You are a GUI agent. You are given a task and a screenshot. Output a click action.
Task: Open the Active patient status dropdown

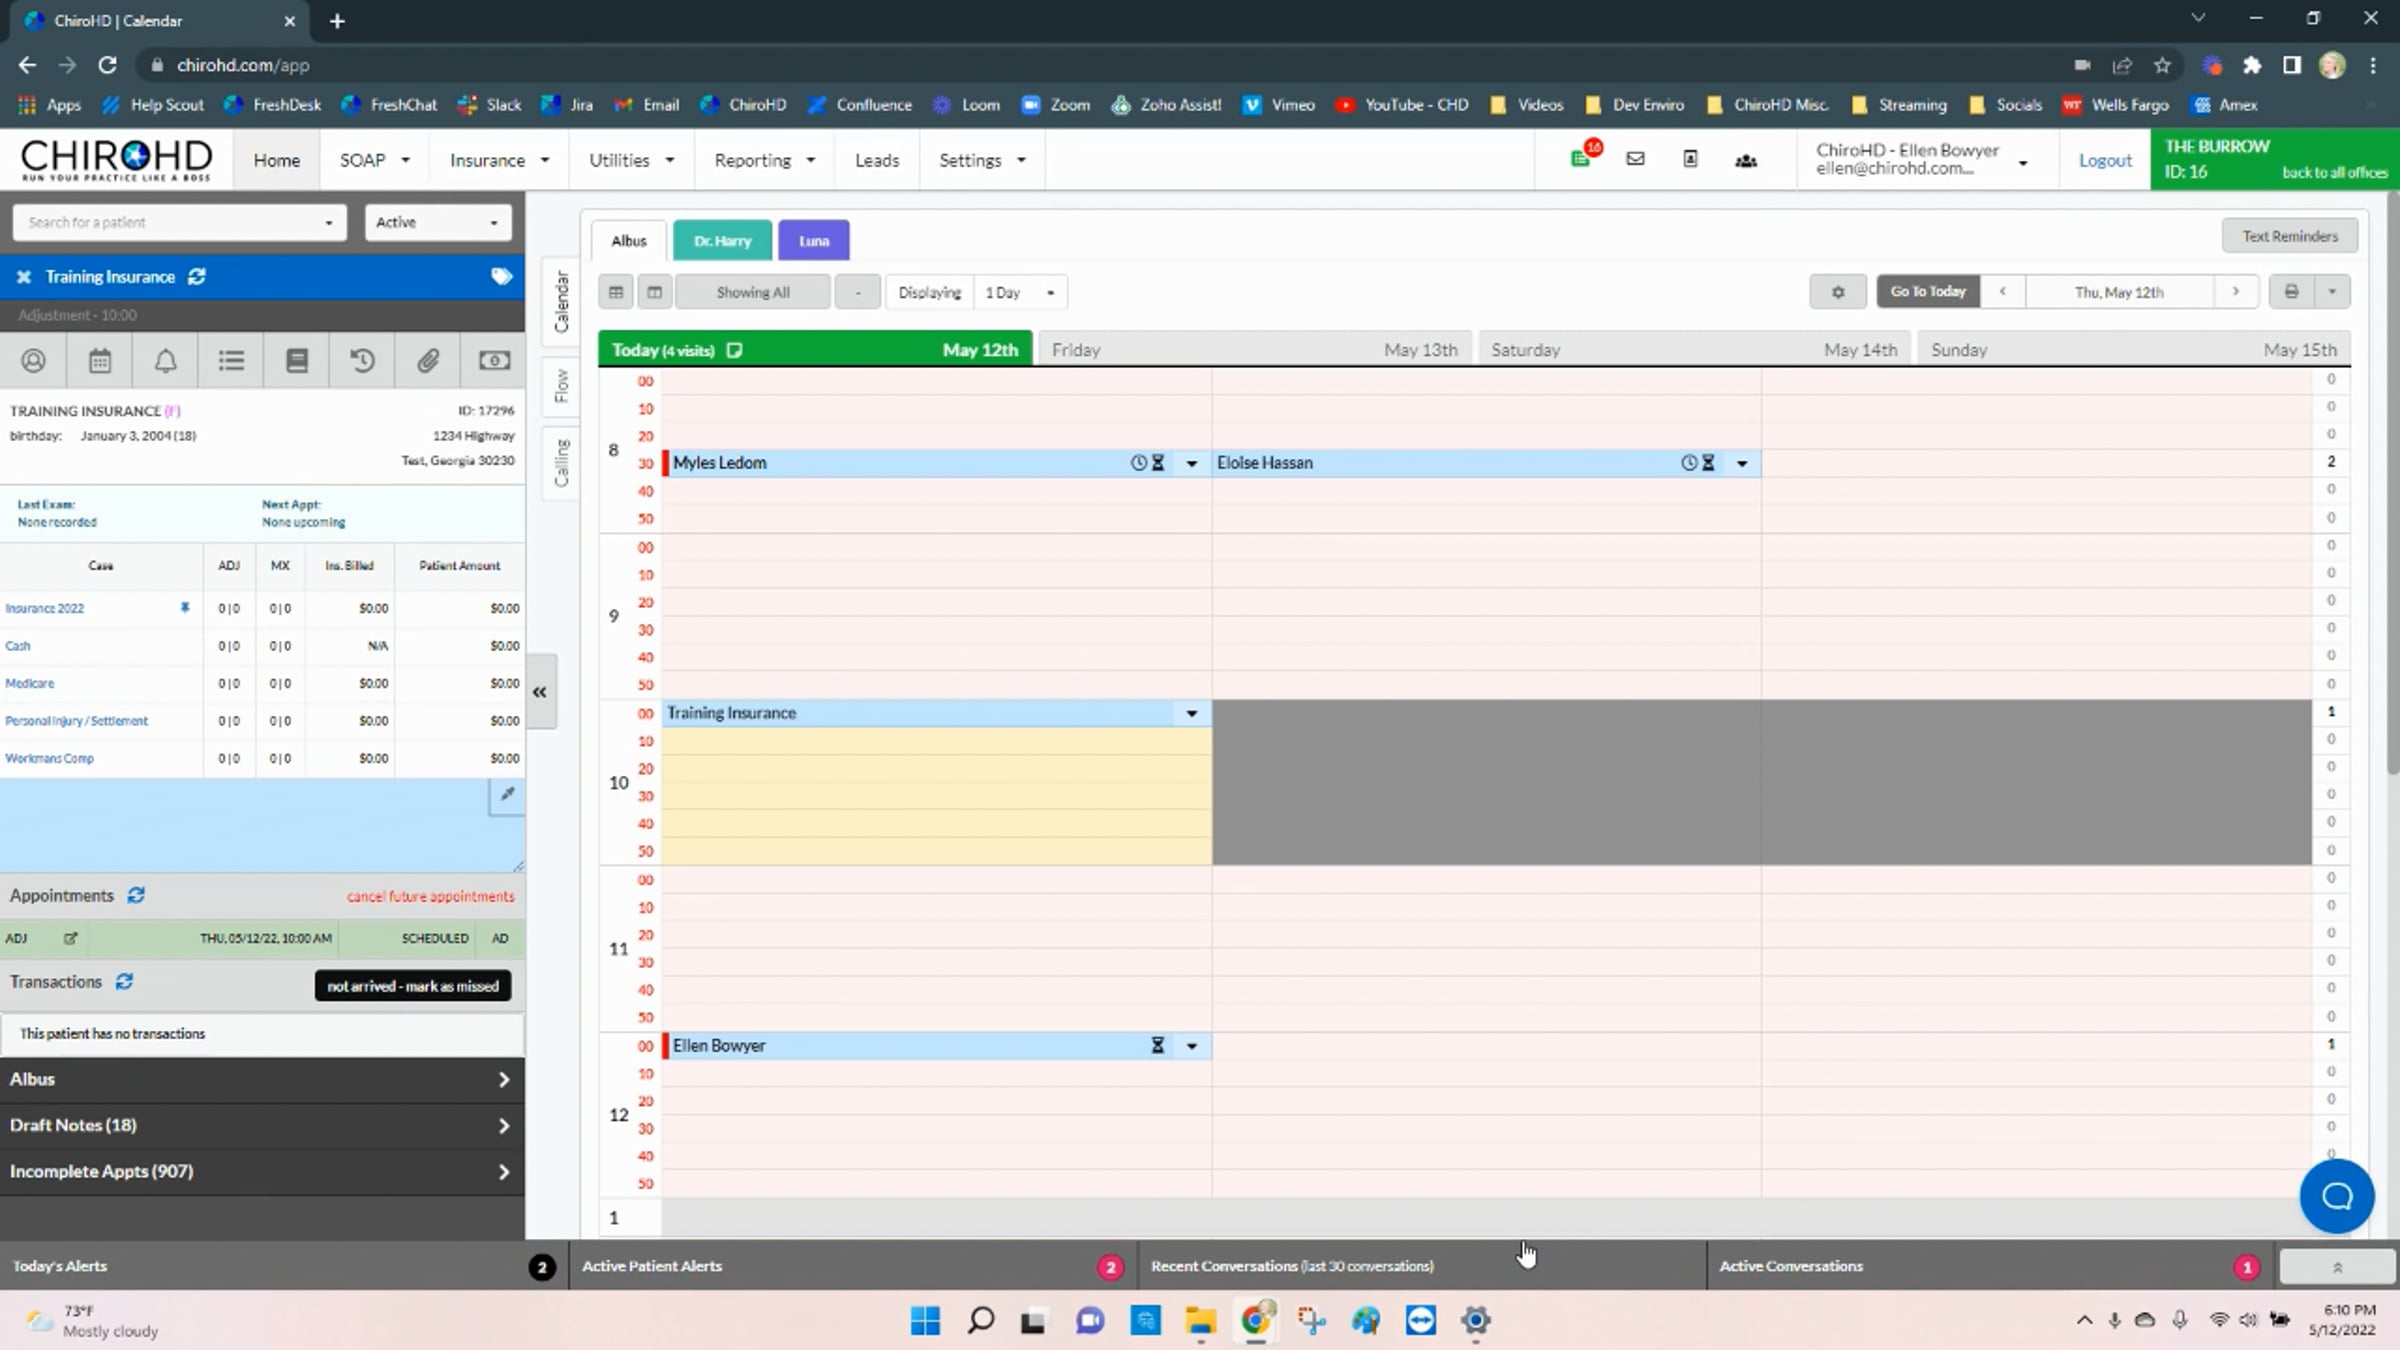(x=437, y=222)
